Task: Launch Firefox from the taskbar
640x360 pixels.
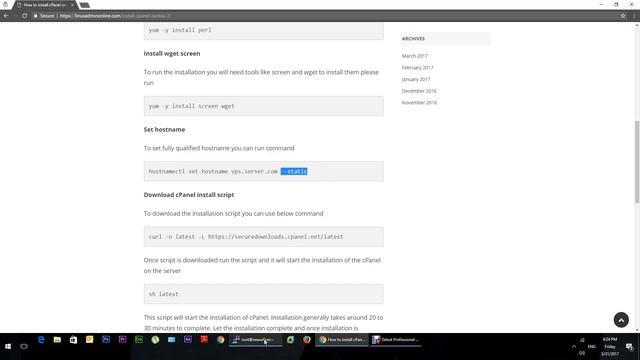Action: pos(307,340)
